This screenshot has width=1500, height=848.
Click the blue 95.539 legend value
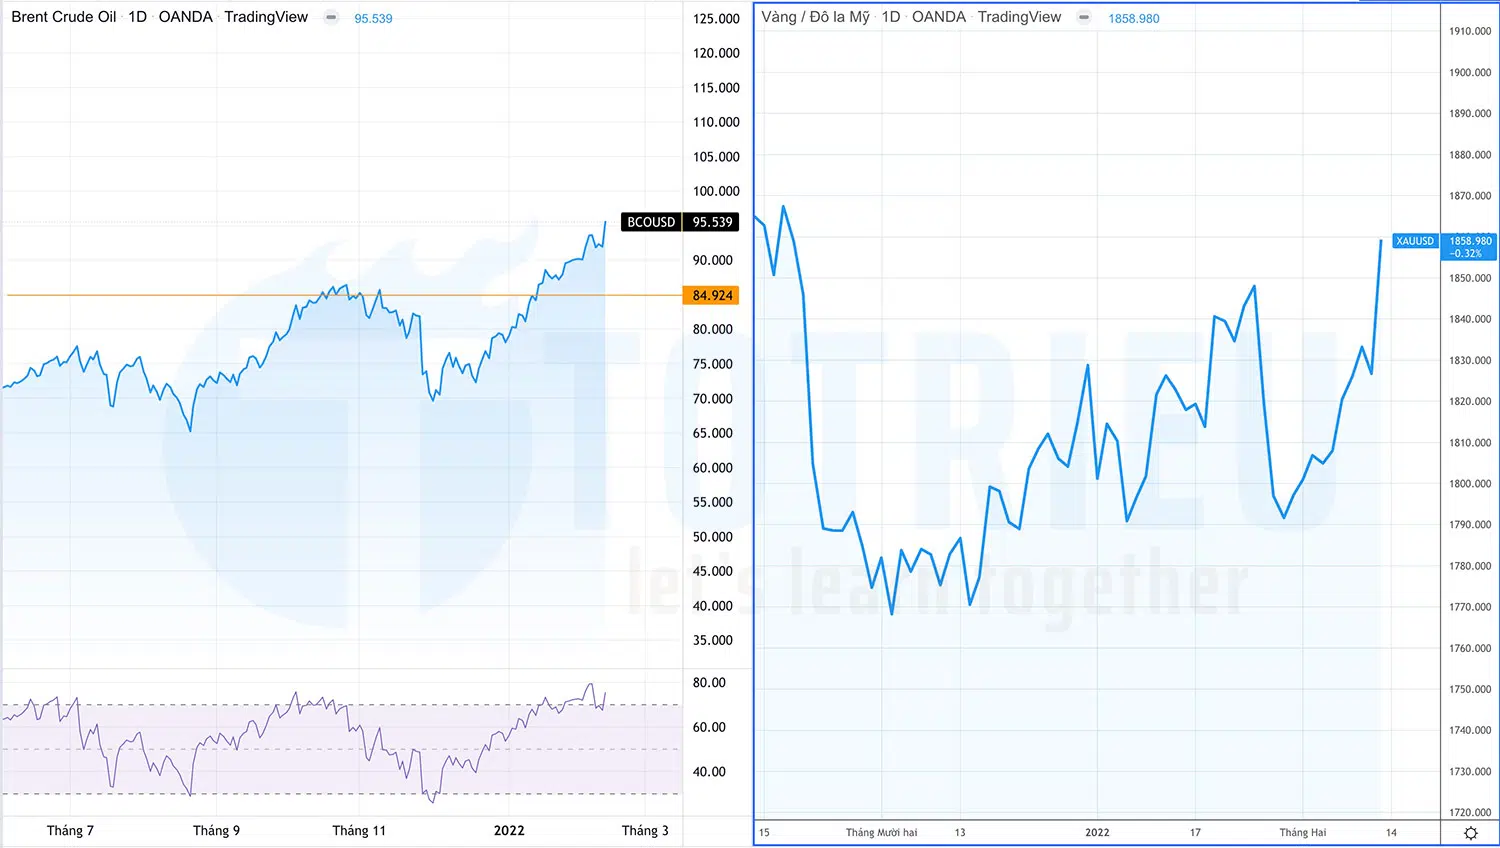[x=373, y=19]
